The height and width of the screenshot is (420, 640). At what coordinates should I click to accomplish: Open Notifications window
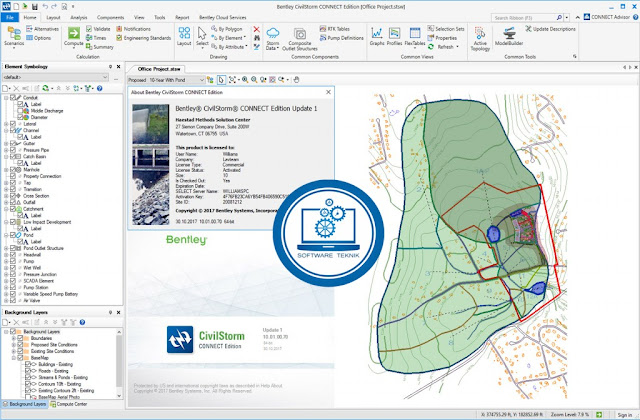[x=133, y=29]
